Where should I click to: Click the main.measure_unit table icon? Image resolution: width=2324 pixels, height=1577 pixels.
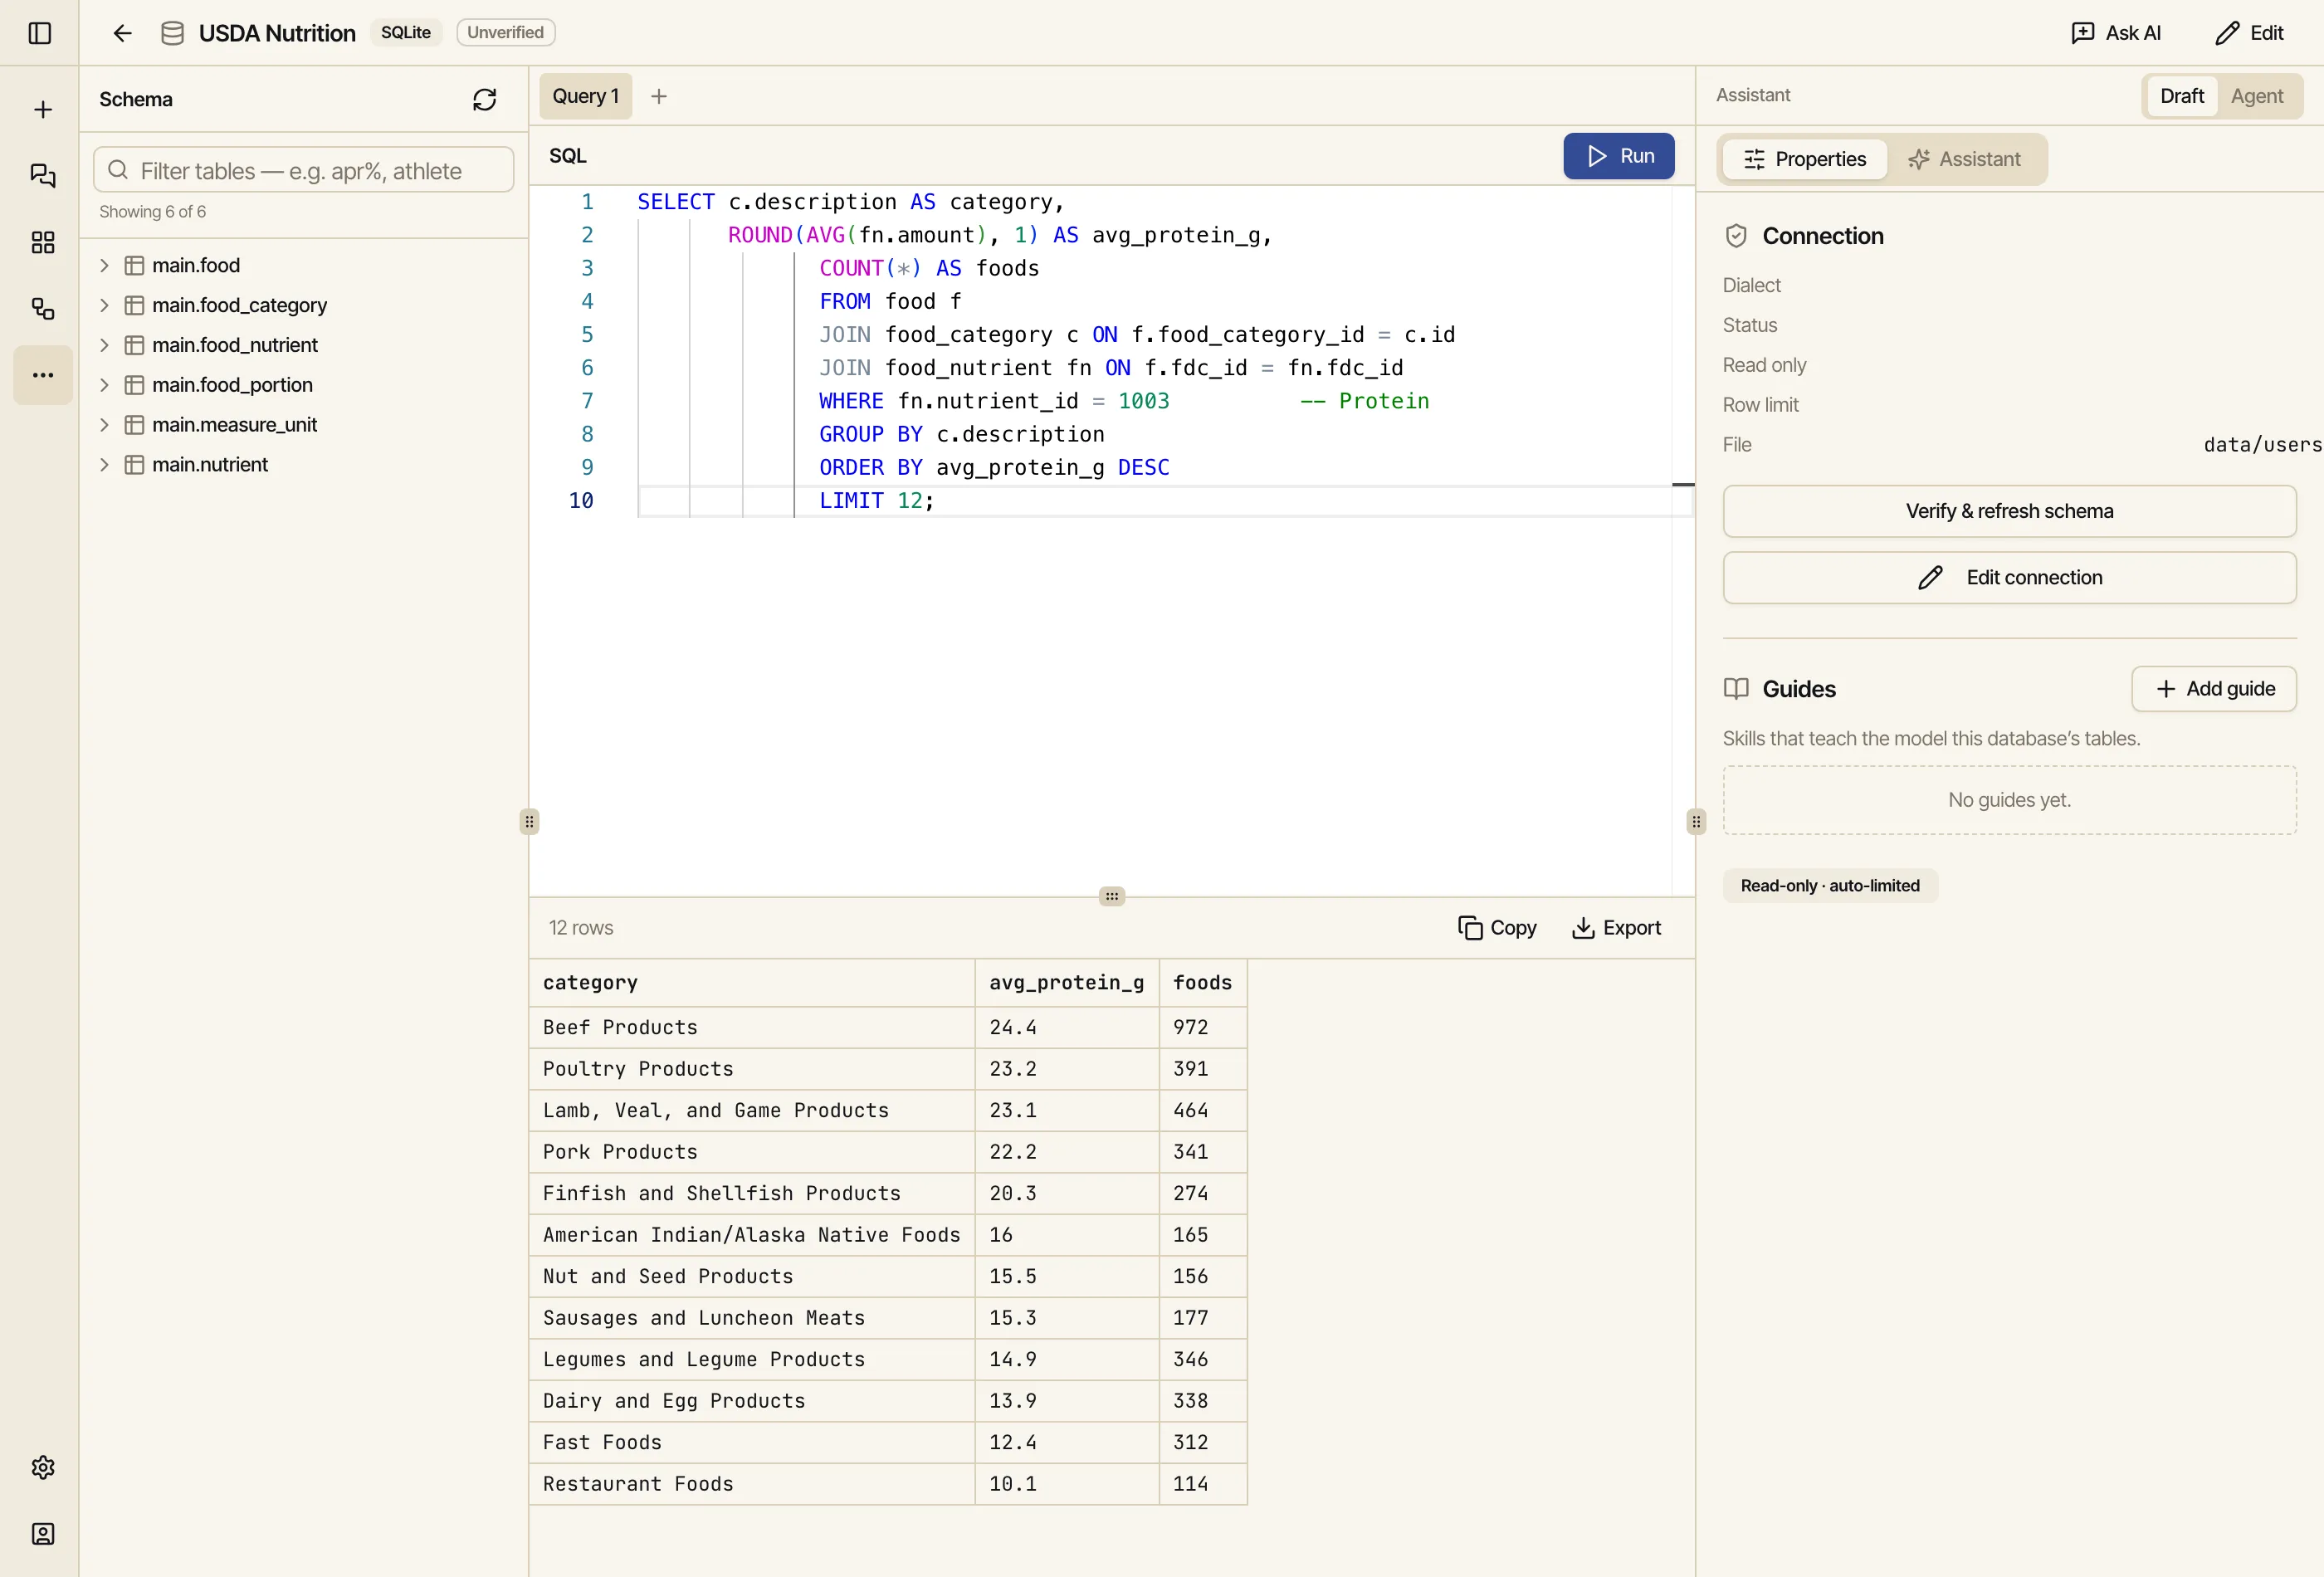(x=134, y=425)
